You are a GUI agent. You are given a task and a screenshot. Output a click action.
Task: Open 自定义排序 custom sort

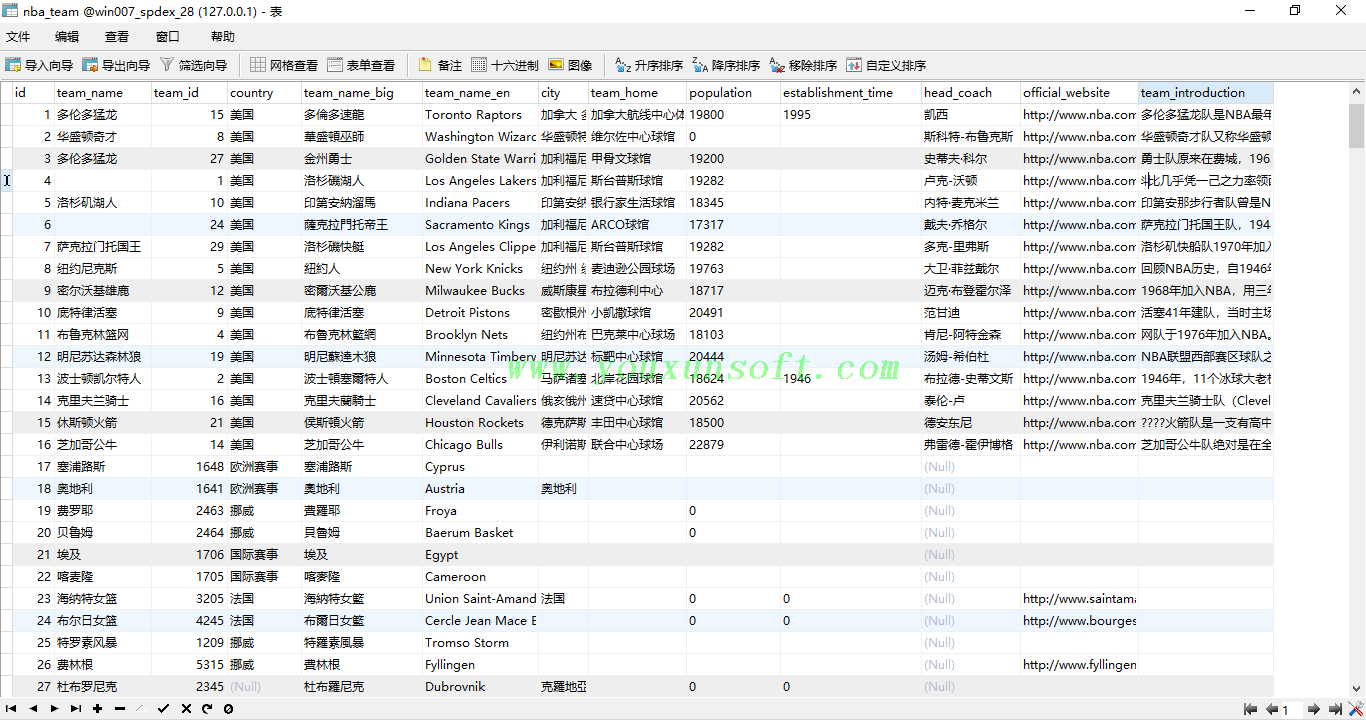(x=886, y=65)
